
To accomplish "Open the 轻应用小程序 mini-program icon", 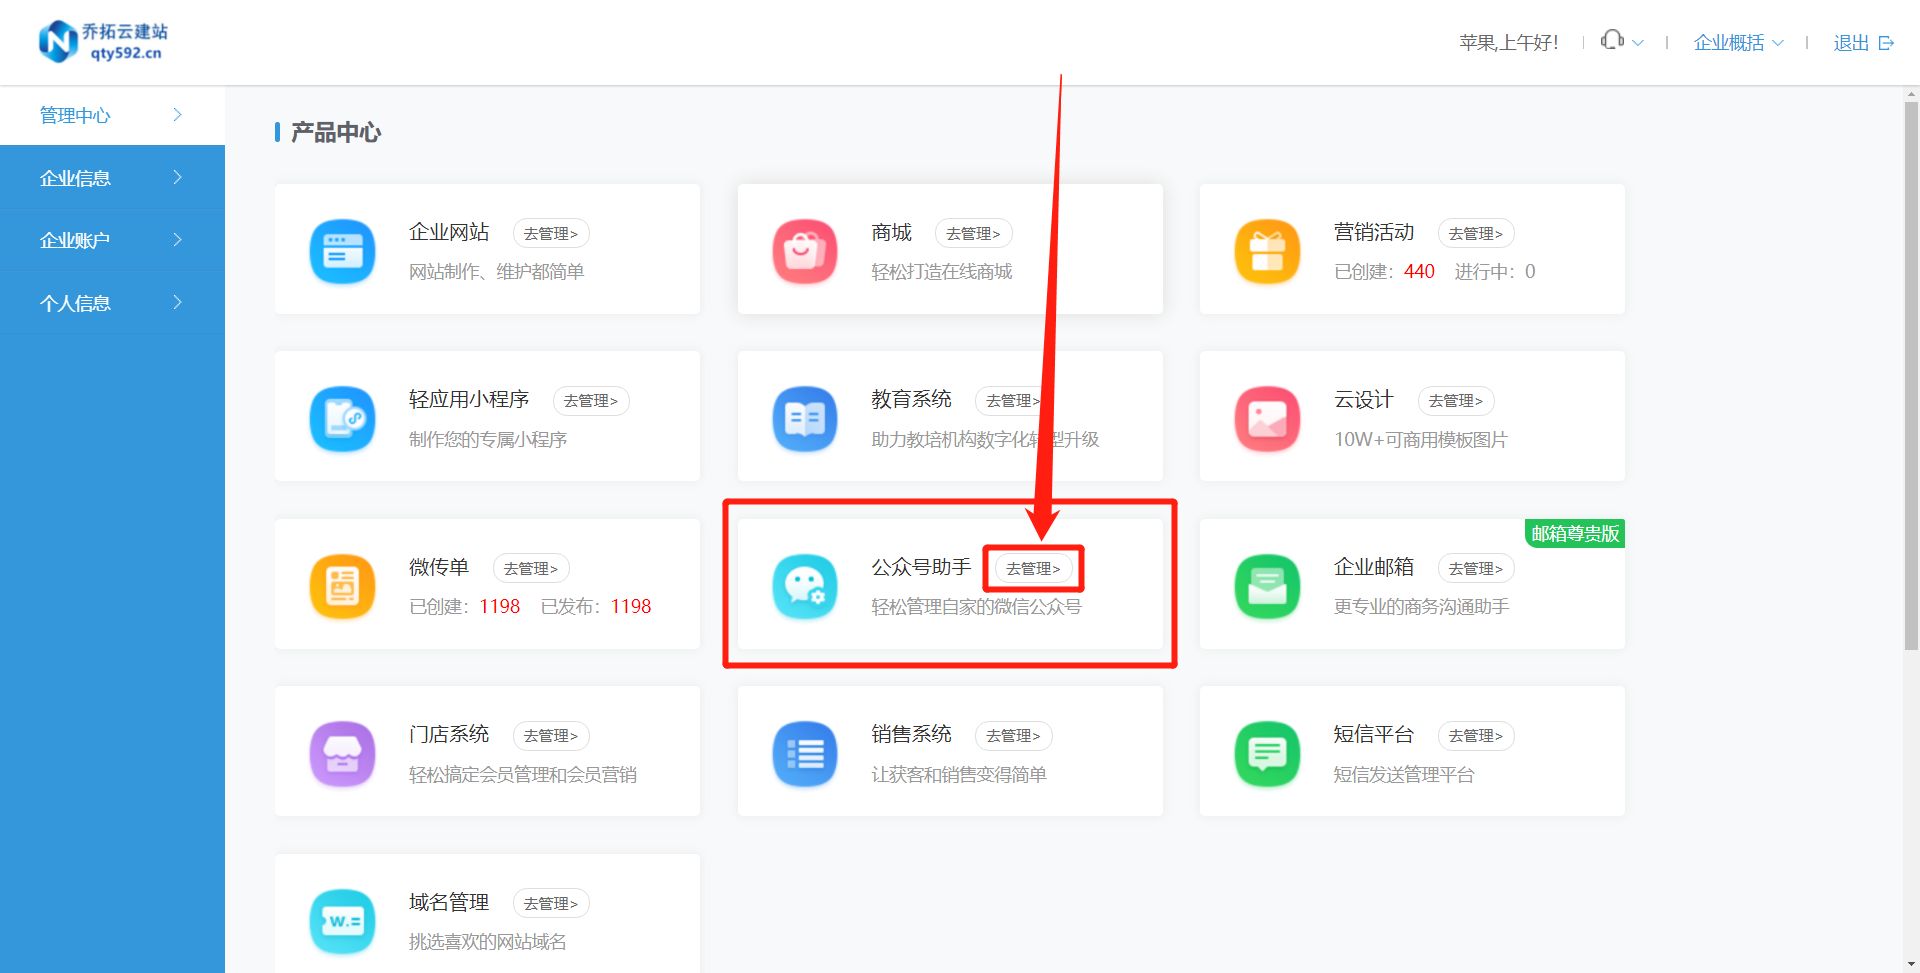I will (342, 418).
